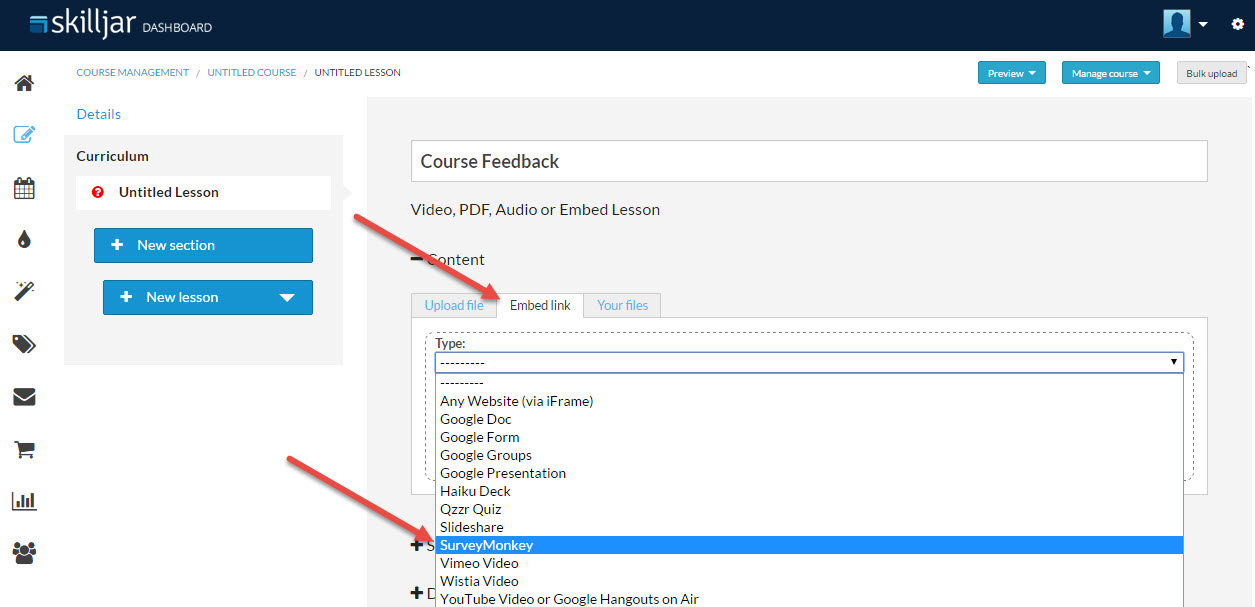Click the Untitled Lesson breadcrumb text
This screenshot has height=607, width=1255.
tap(357, 73)
